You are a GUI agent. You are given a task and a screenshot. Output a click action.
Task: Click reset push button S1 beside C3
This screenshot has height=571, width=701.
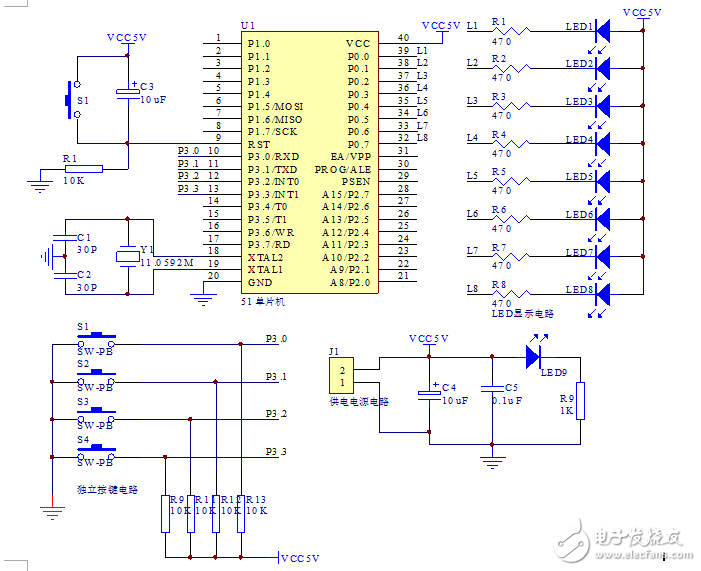click(72, 100)
